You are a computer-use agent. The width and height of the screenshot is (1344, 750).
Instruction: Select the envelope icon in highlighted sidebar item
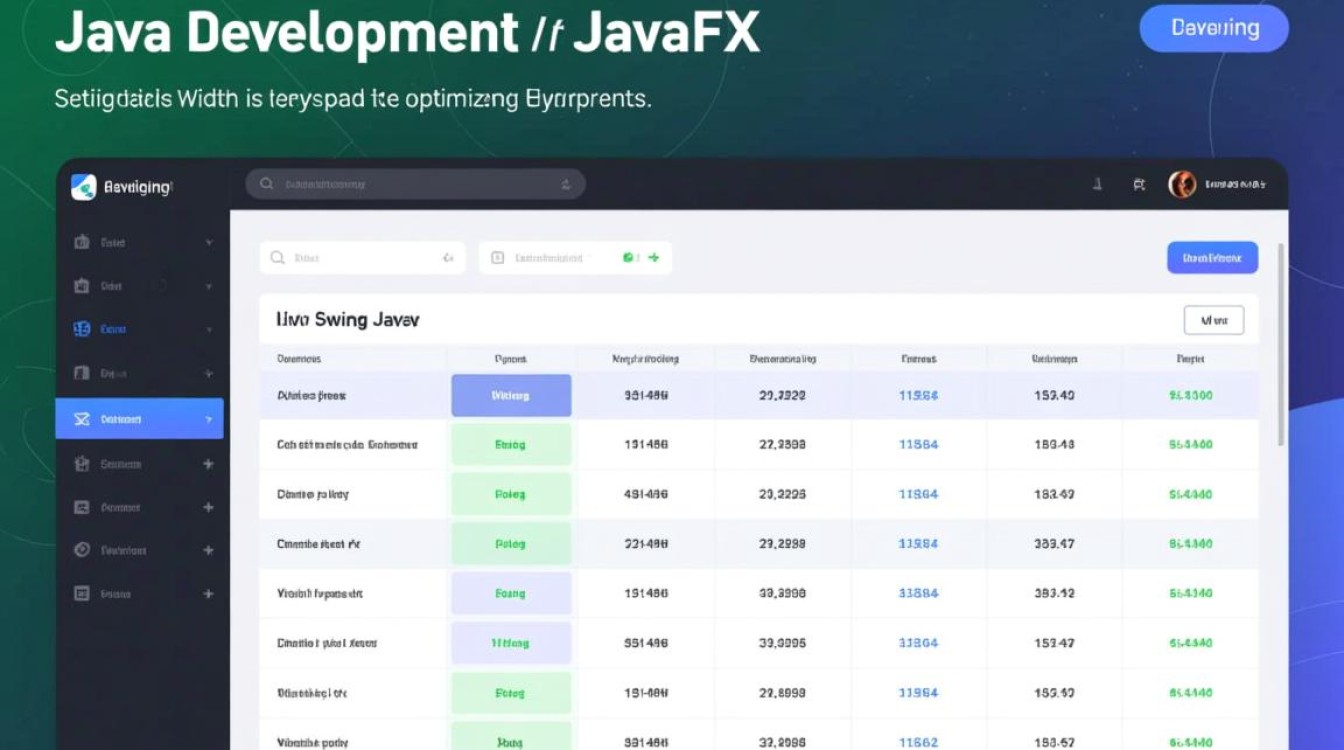click(80, 418)
